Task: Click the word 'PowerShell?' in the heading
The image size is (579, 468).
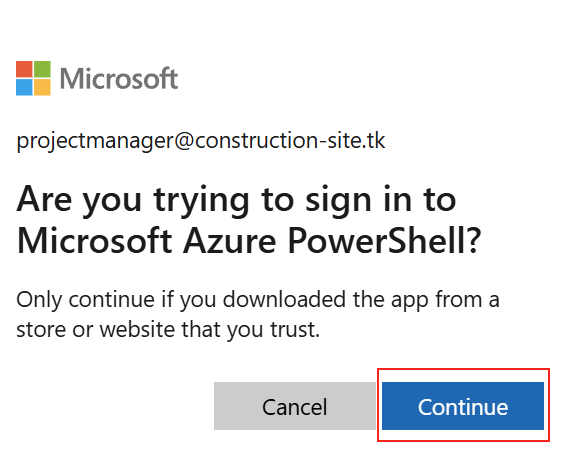Action: [x=385, y=240]
